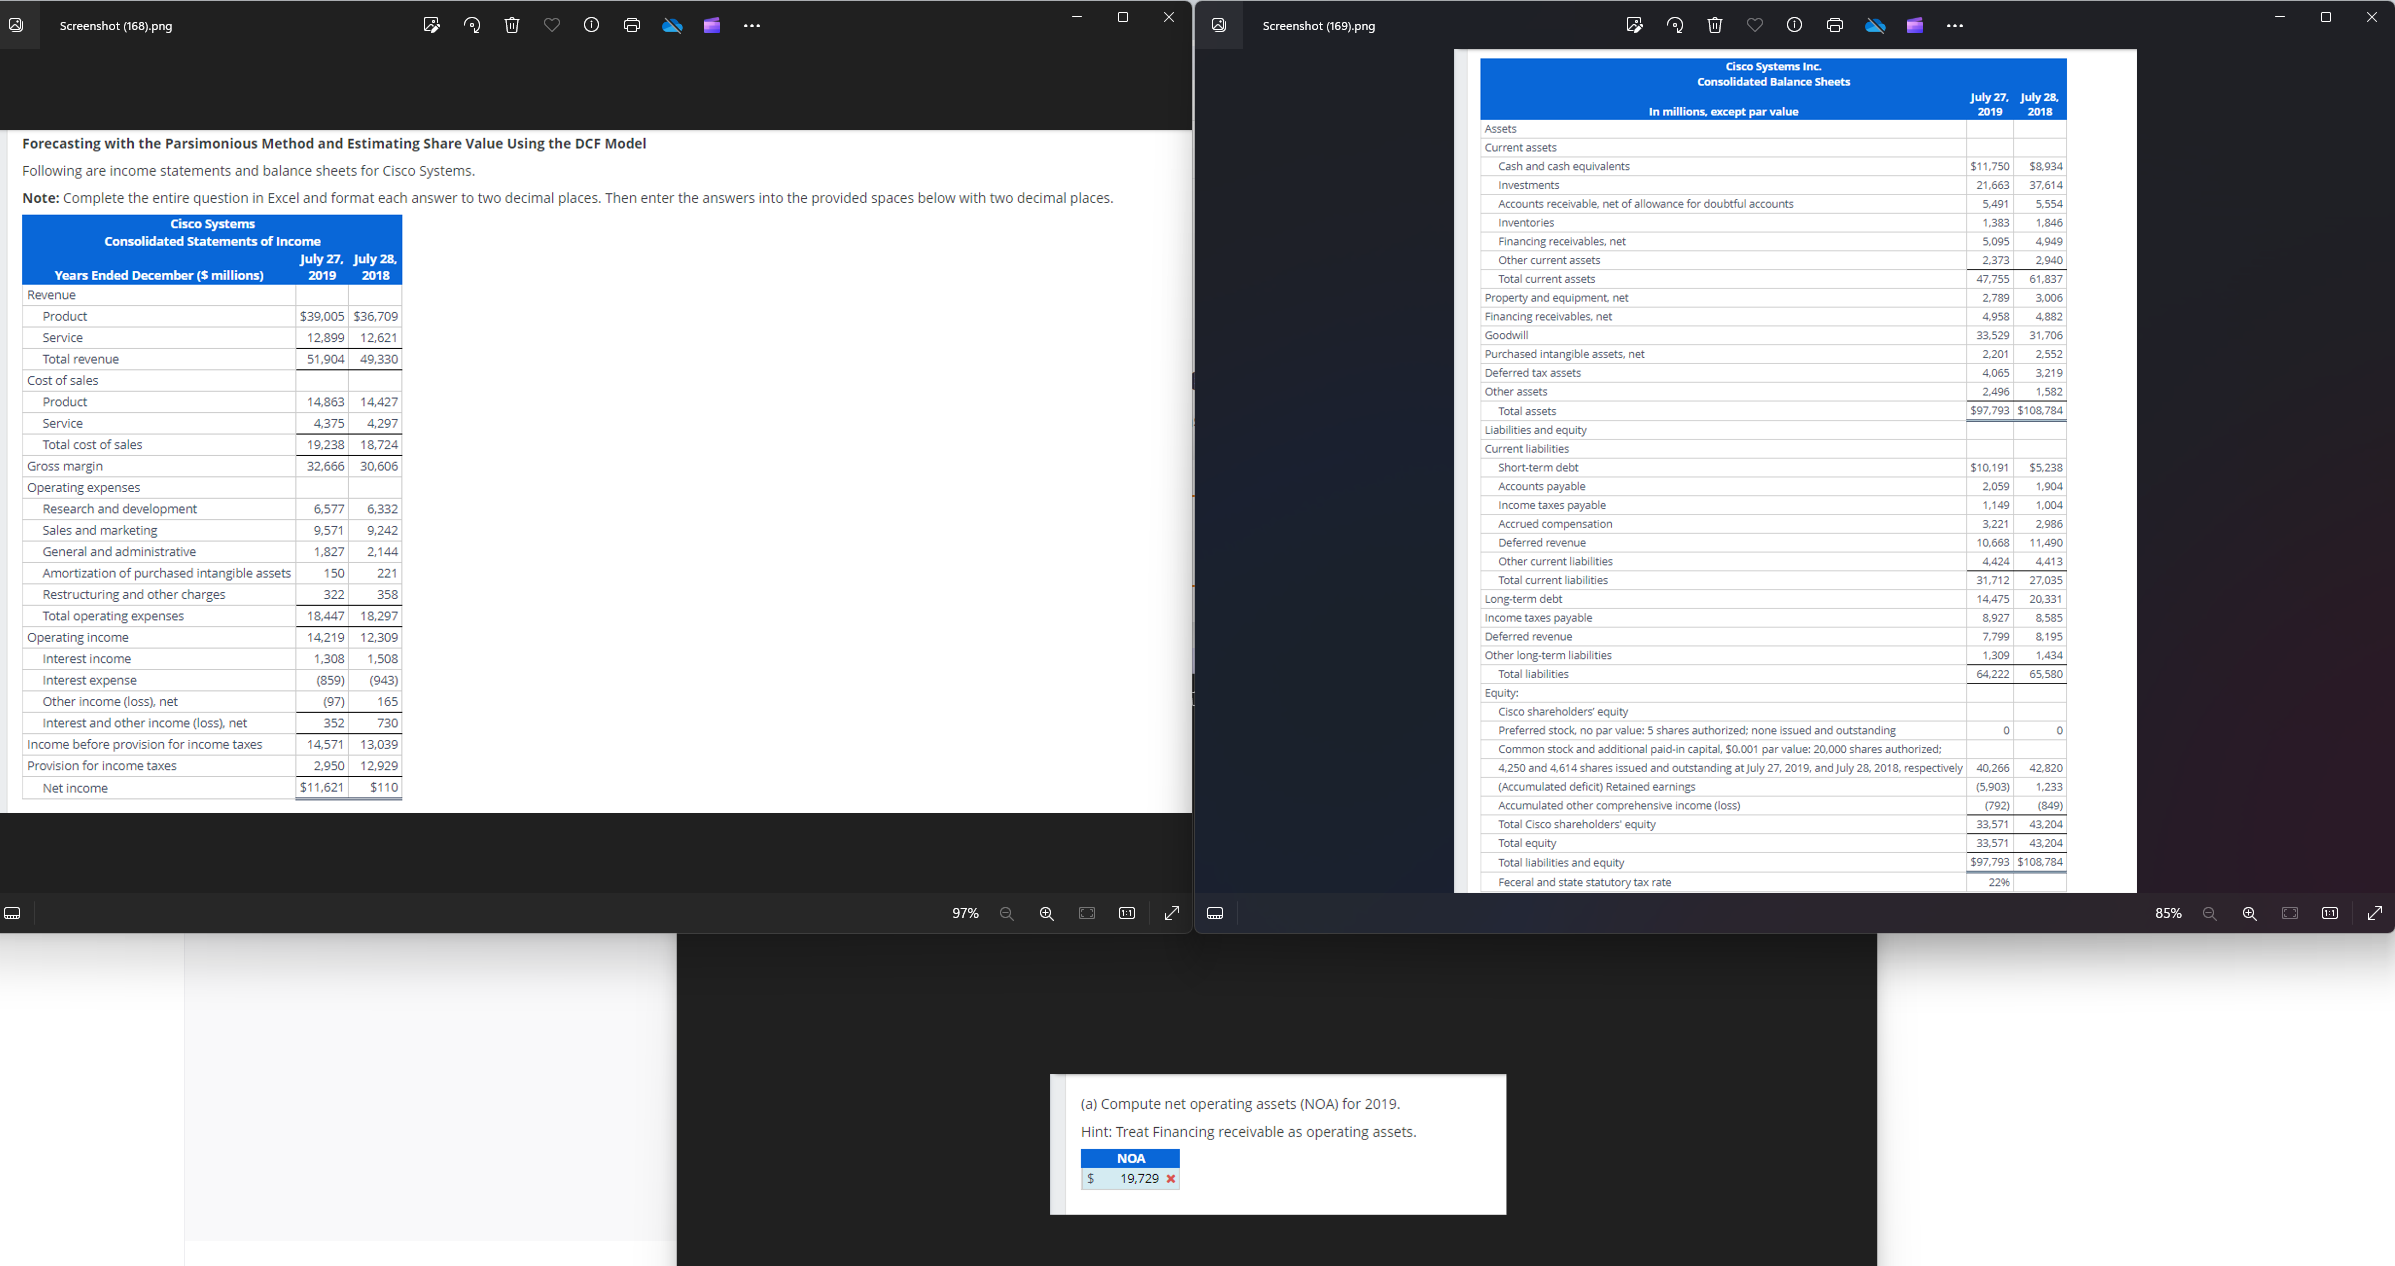Zoom in on Screenshot (168) image
This screenshot has width=2395, height=1266.
pos(1047,913)
